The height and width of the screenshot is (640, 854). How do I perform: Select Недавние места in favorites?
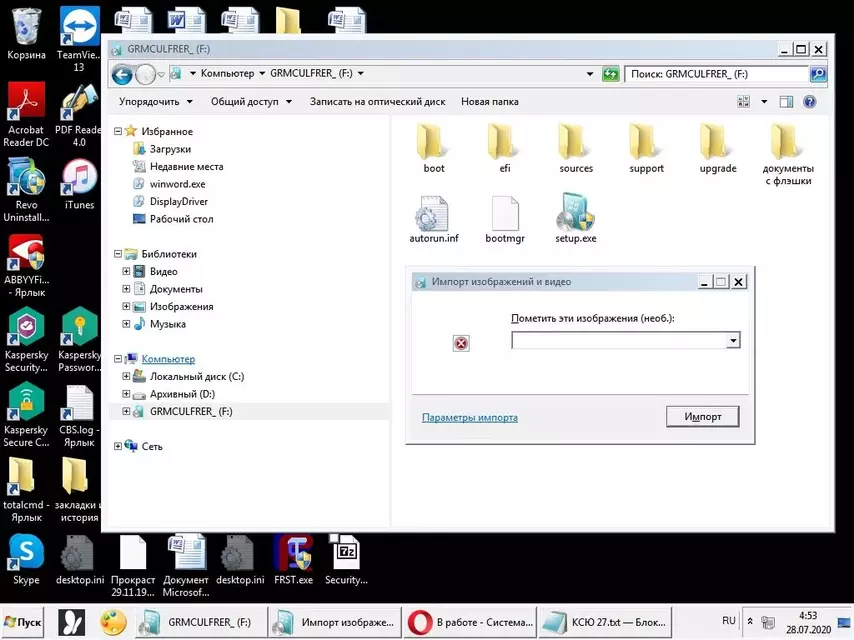click(178, 166)
